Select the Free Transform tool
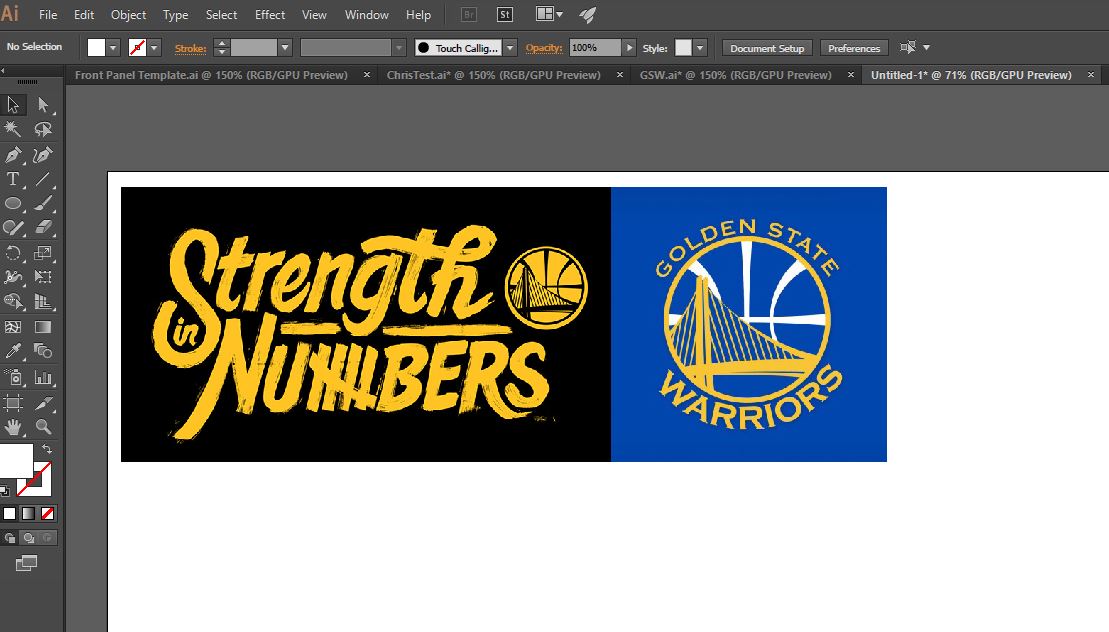The height and width of the screenshot is (632, 1109). (x=43, y=277)
